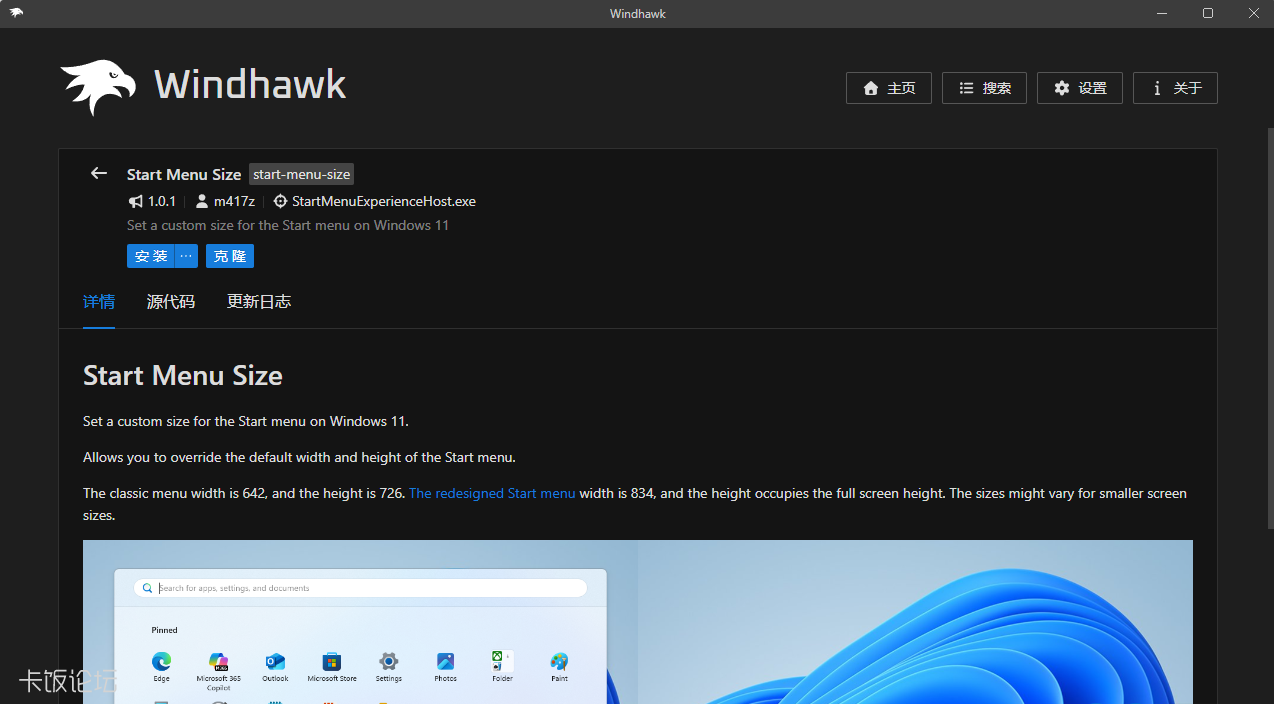Open the 主页 home page
The width and height of the screenshot is (1274, 704).
click(888, 88)
